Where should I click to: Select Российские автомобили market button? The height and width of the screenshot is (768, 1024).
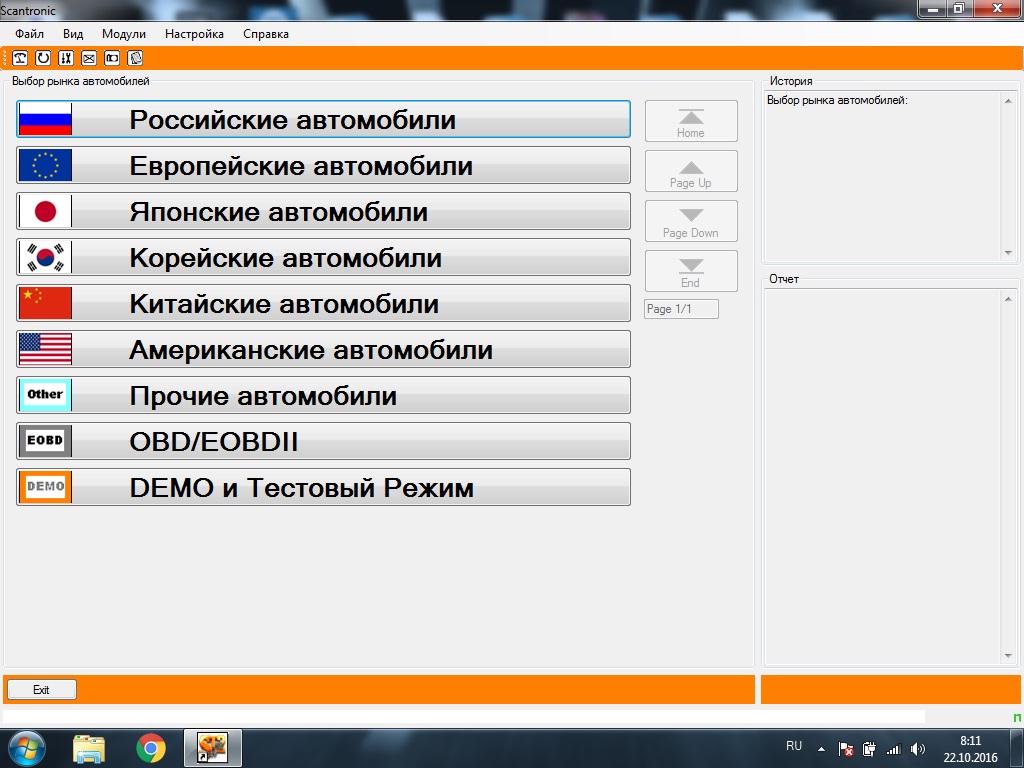pyautogui.click(x=323, y=119)
